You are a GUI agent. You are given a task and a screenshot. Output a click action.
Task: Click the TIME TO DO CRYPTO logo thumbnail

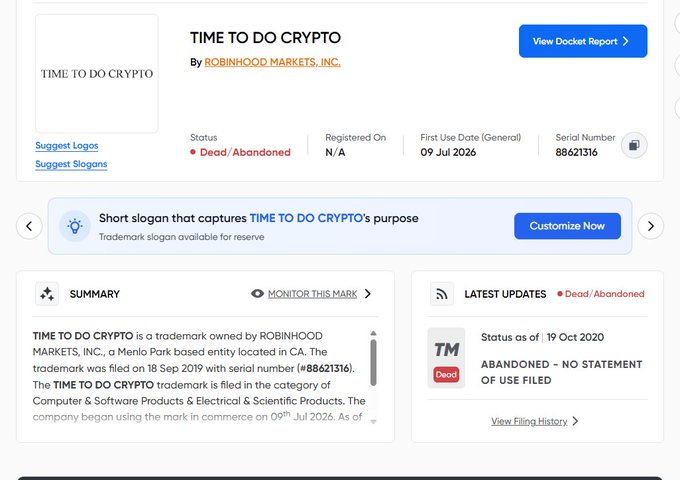[97, 74]
